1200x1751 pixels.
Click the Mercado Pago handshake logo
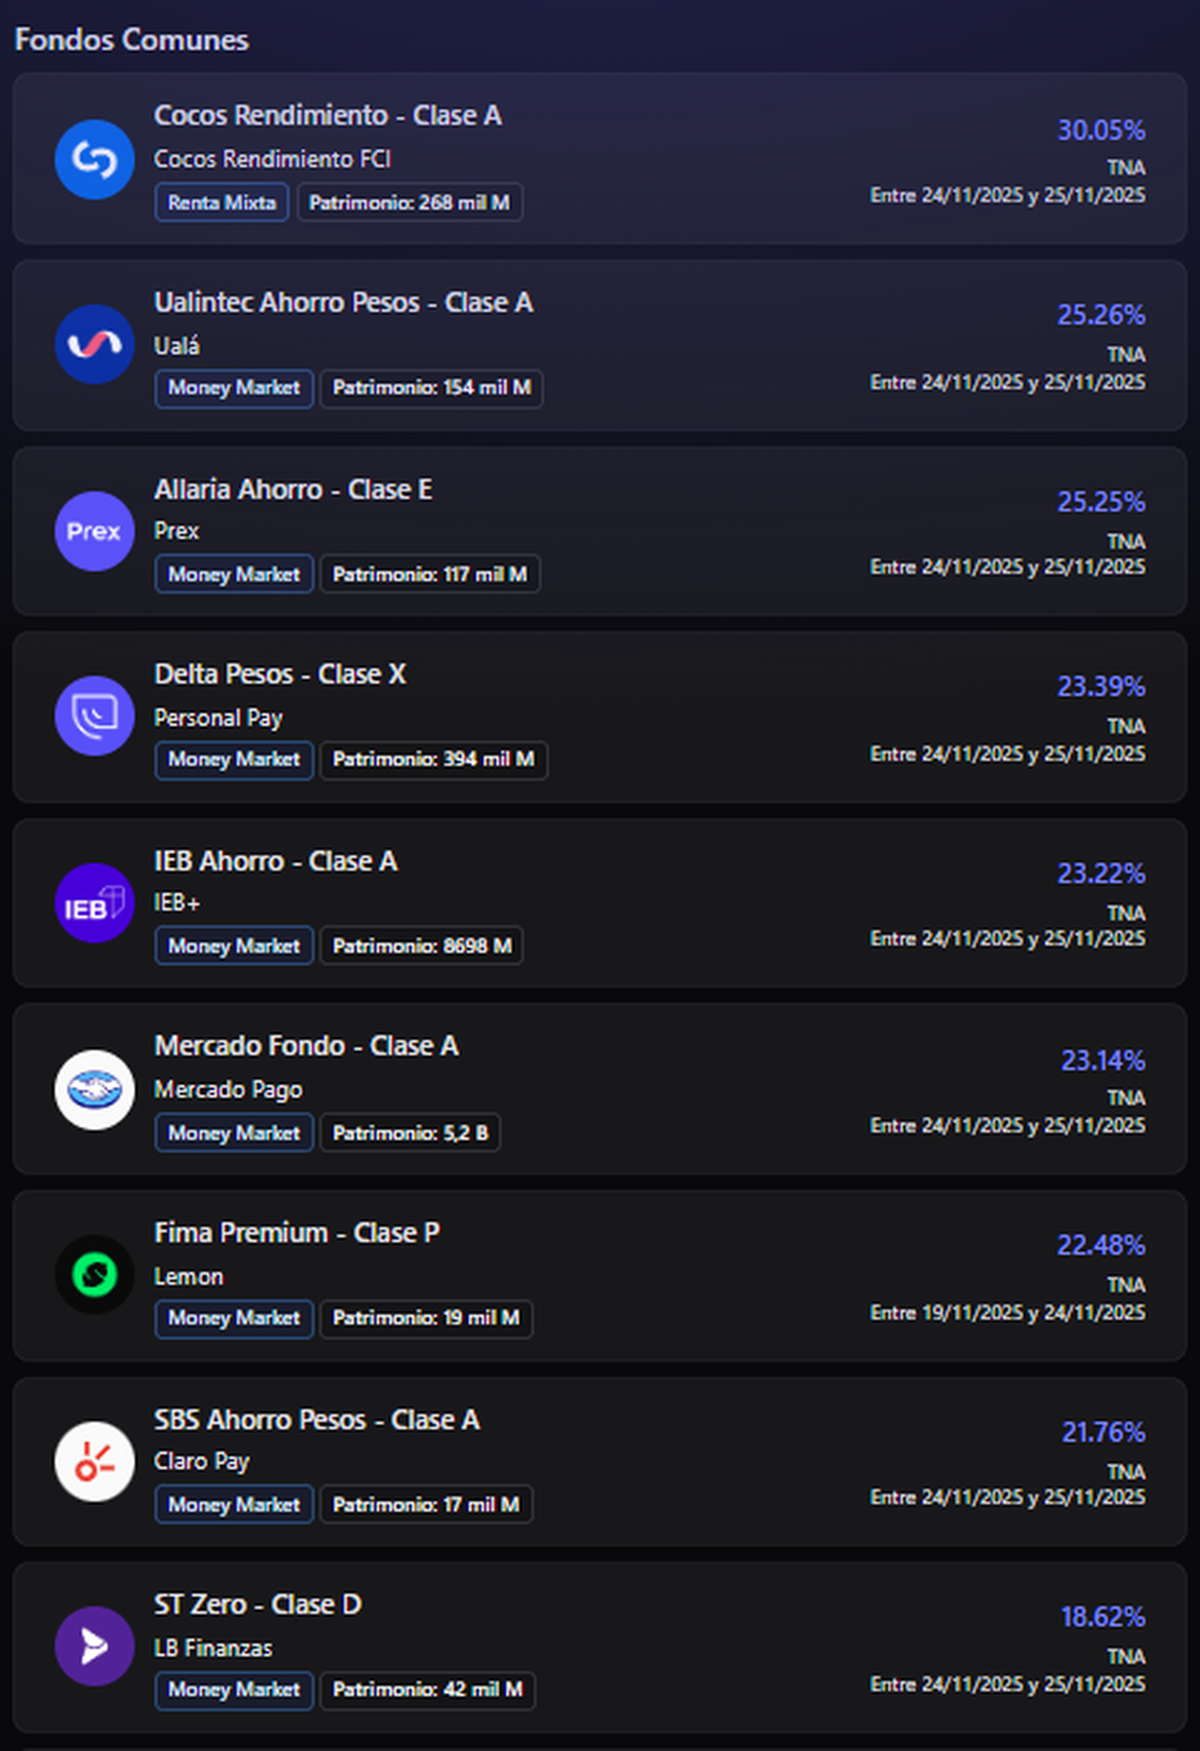pyautogui.click(x=94, y=1090)
